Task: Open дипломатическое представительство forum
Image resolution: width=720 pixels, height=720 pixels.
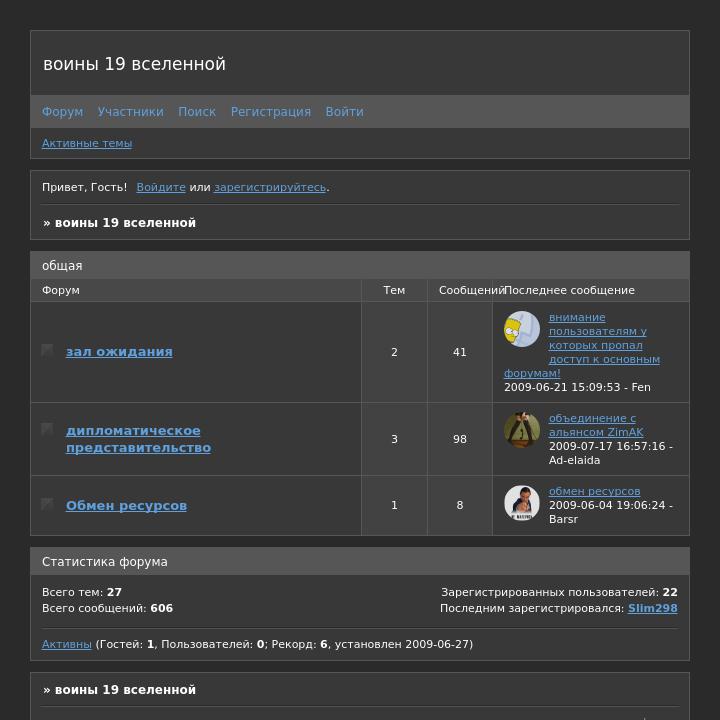Action: [x=138, y=439]
